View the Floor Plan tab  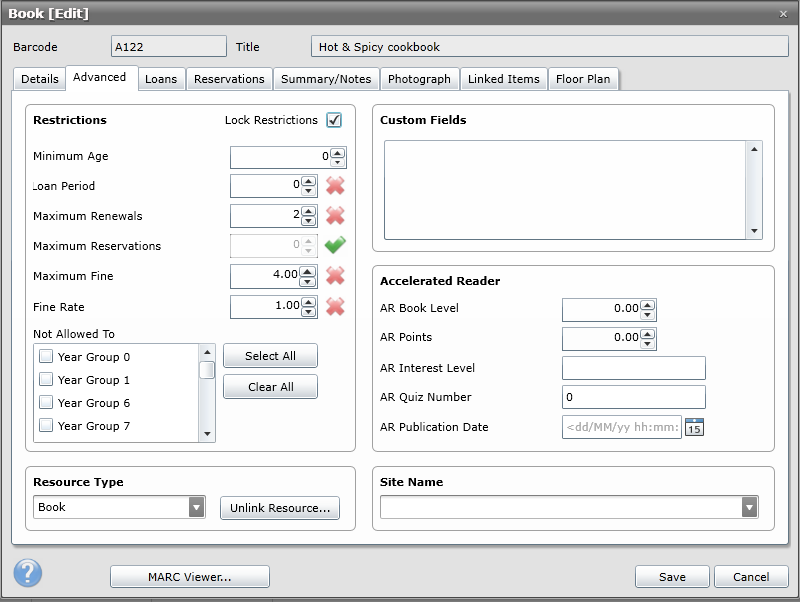pyautogui.click(x=583, y=79)
